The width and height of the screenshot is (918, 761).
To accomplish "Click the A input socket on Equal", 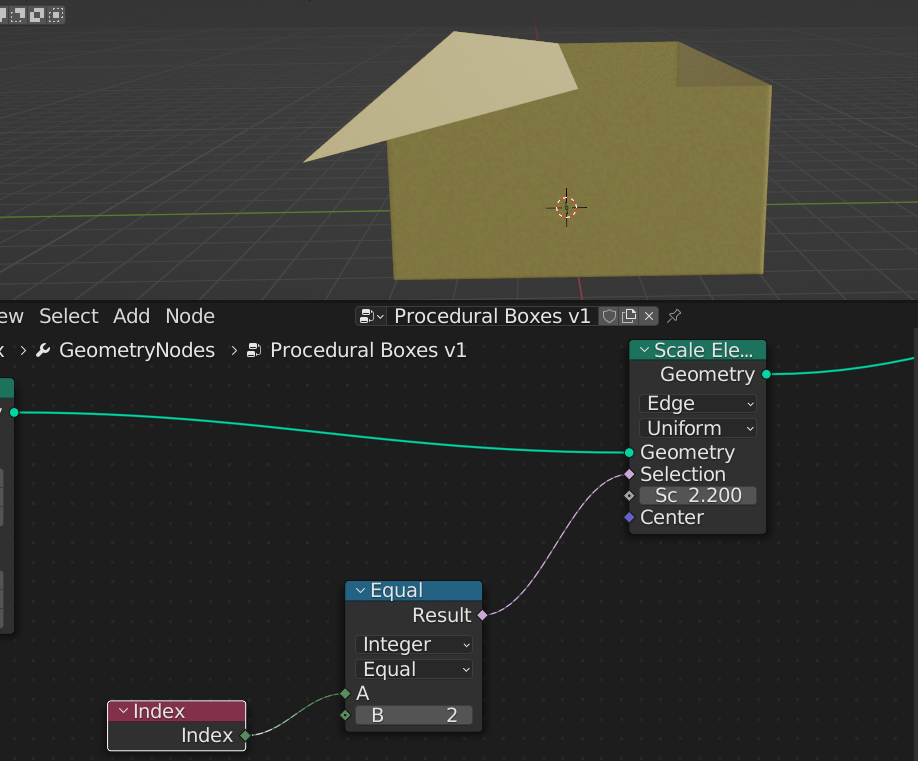I will [345, 694].
